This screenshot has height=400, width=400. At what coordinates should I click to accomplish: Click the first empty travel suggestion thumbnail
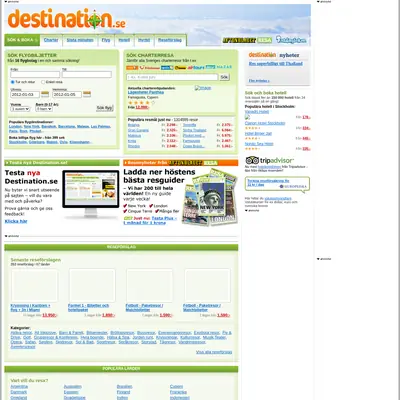point(34,285)
